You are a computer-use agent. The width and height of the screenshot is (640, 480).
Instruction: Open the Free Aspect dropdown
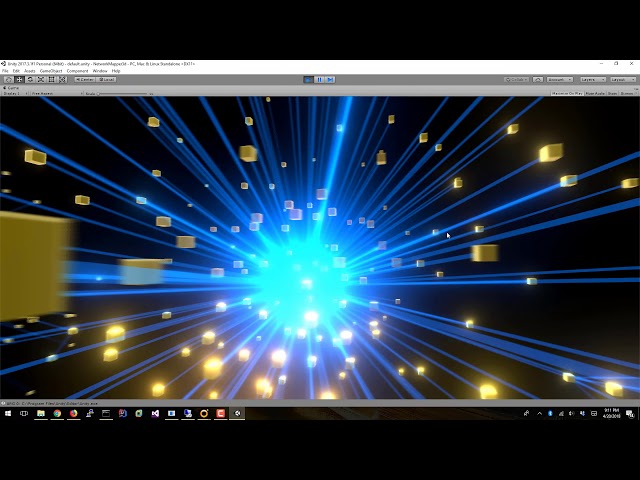[x=57, y=93]
